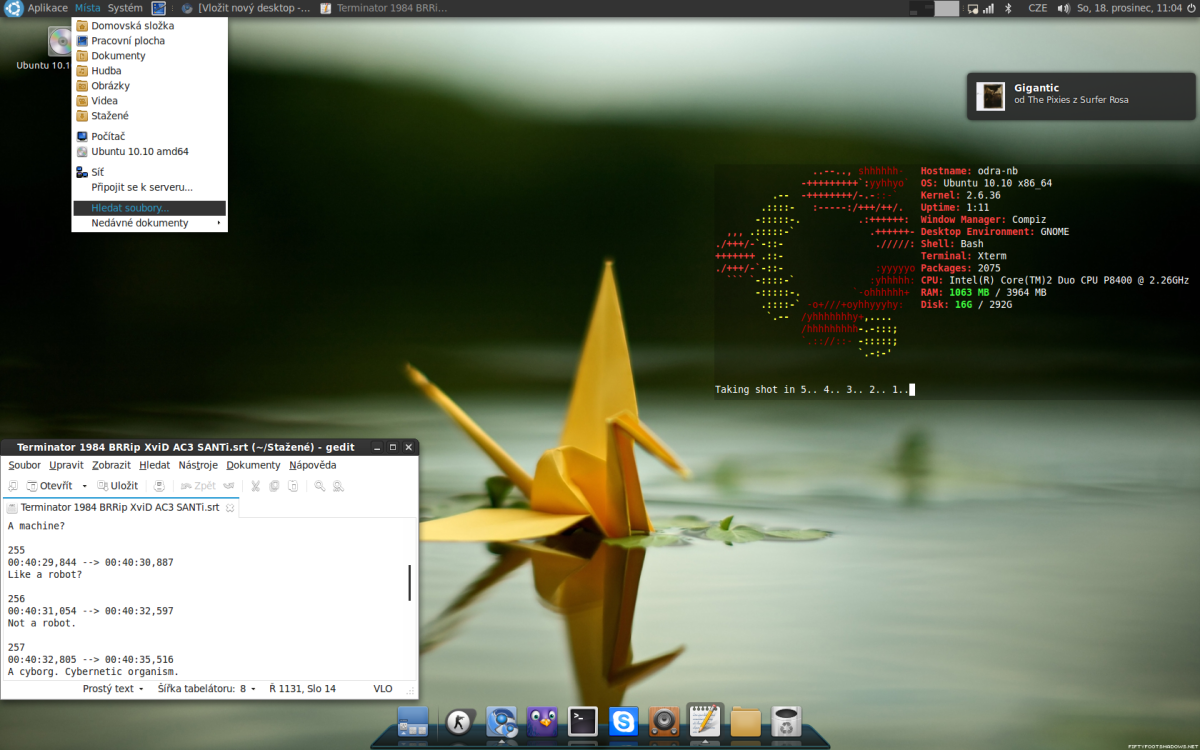Open the Zobrazit menu in gedit
This screenshot has width=1200, height=750.
click(111, 465)
